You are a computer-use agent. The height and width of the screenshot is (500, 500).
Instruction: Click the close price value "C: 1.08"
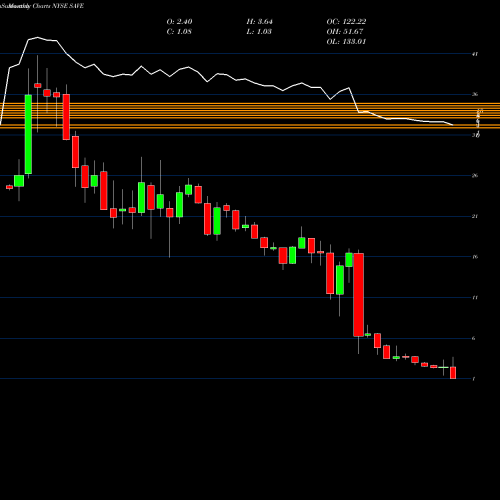(x=179, y=32)
